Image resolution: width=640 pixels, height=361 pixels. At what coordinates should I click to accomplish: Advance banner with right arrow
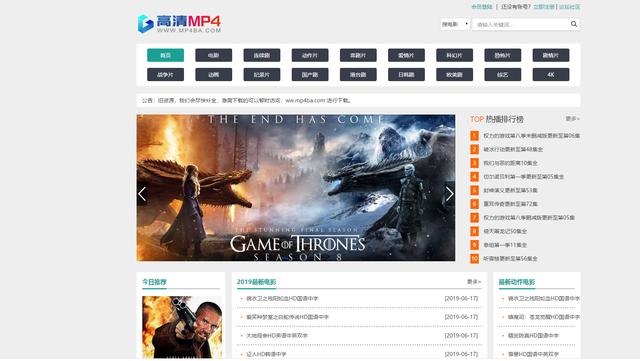tap(449, 194)
